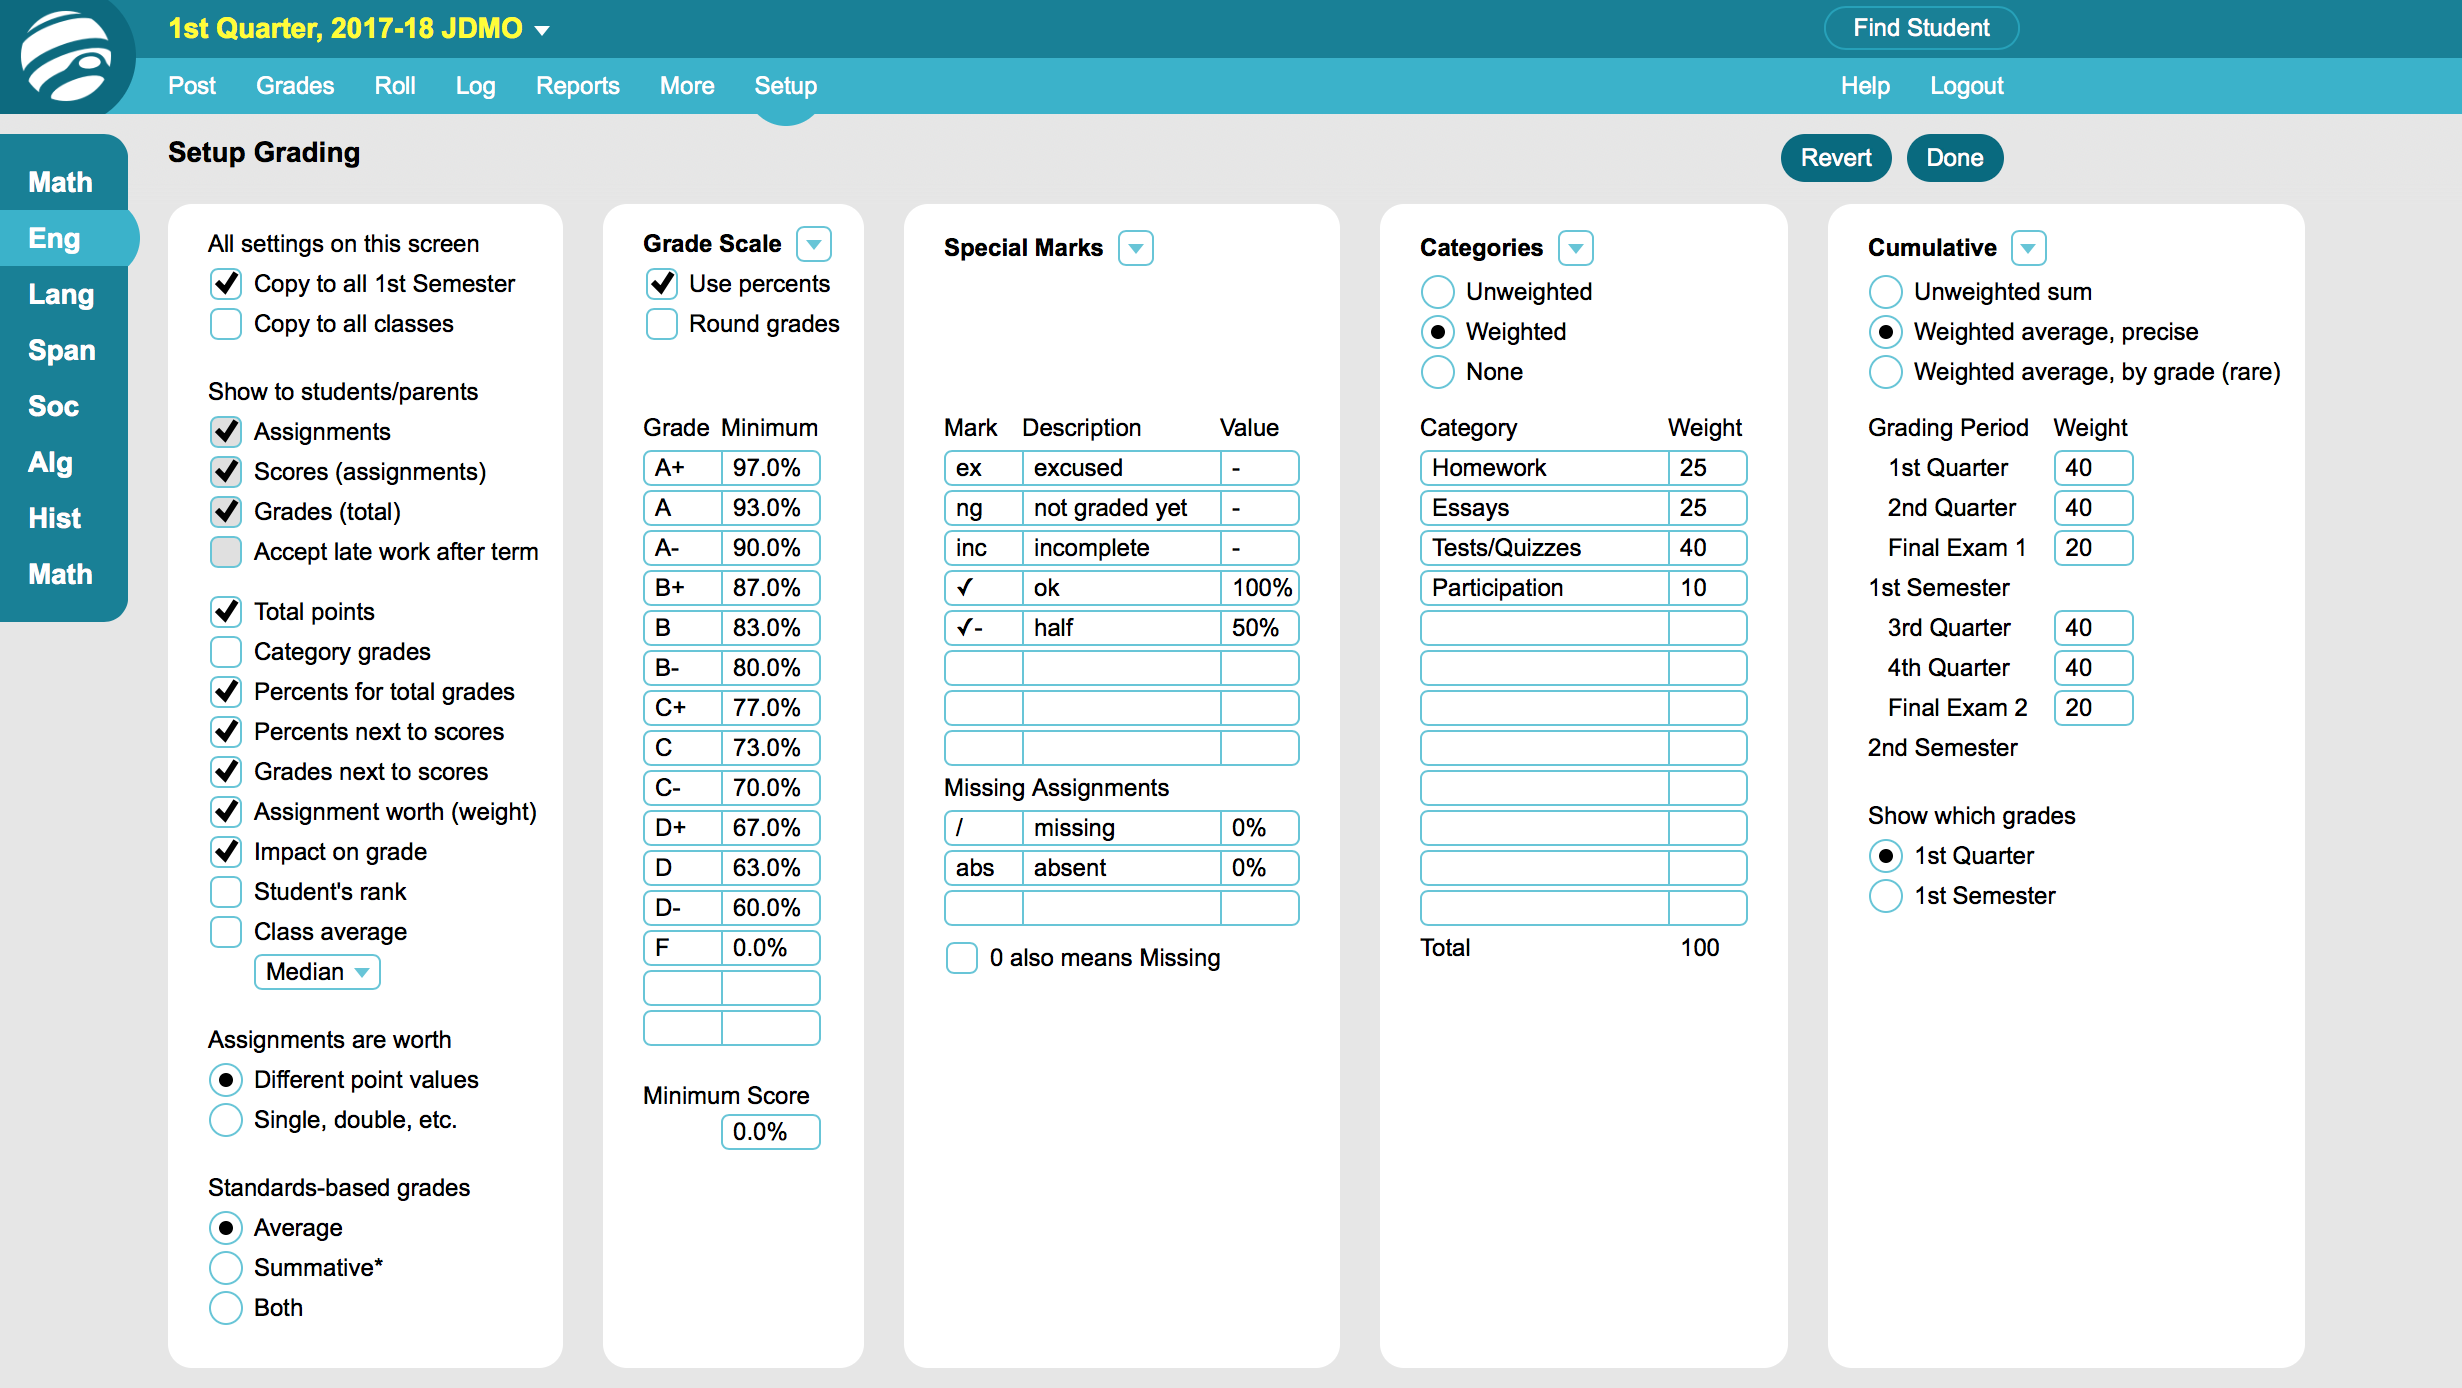Check Accept late work after term
This screenshot has height=1388, width=2462.
pyautogui.click(x=225, y=551)
